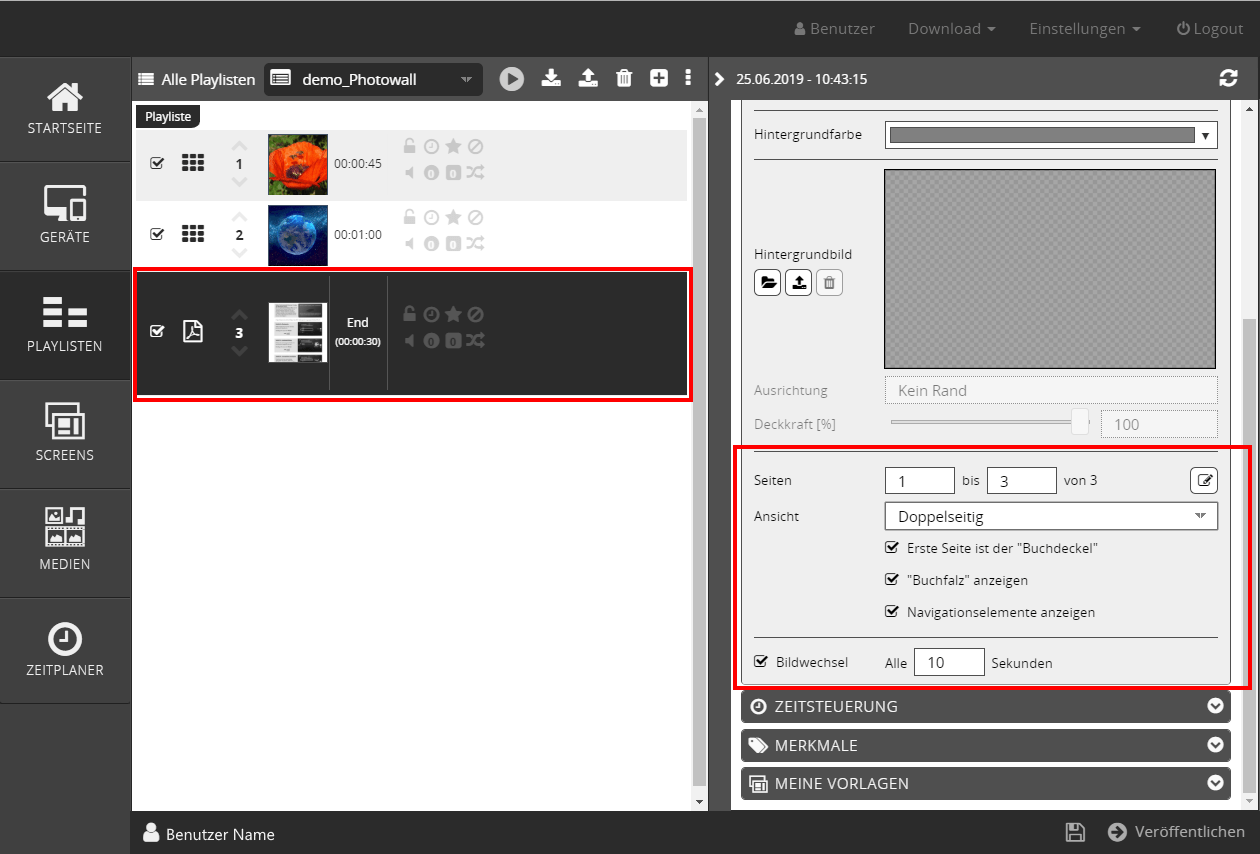The width and height of the screenshot is (1260, 854).
Task: Click the save disk icon at bottom
Action: (x=1075, y=832)
